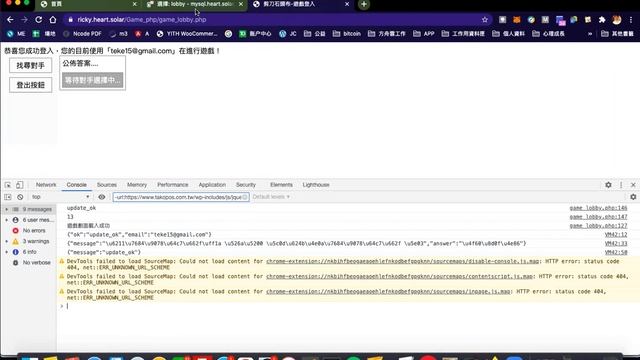Image resolution: width=640 pixels, height=360 pixels.
Task: Click the grey 等待對手選擇中 button
Action: pos(92,80)
